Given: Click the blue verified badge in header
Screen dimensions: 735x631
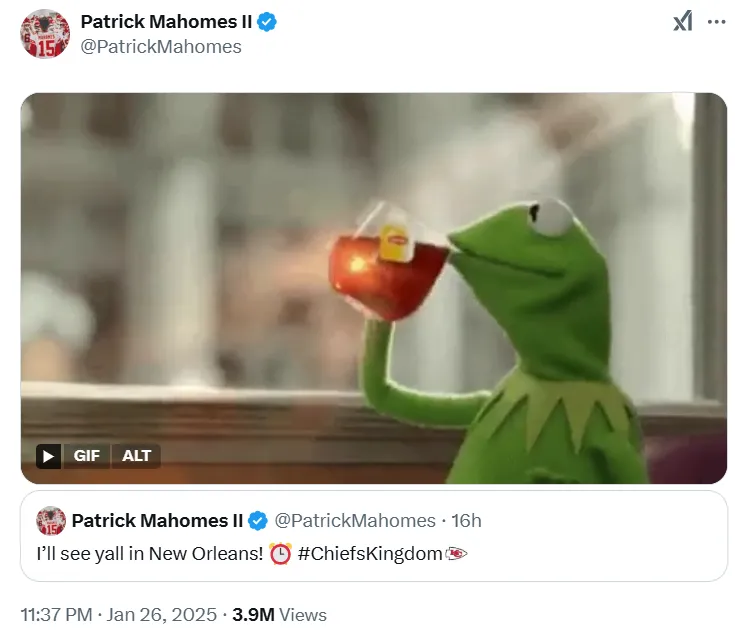Looking at the screenshot, I should coord(267,21).
